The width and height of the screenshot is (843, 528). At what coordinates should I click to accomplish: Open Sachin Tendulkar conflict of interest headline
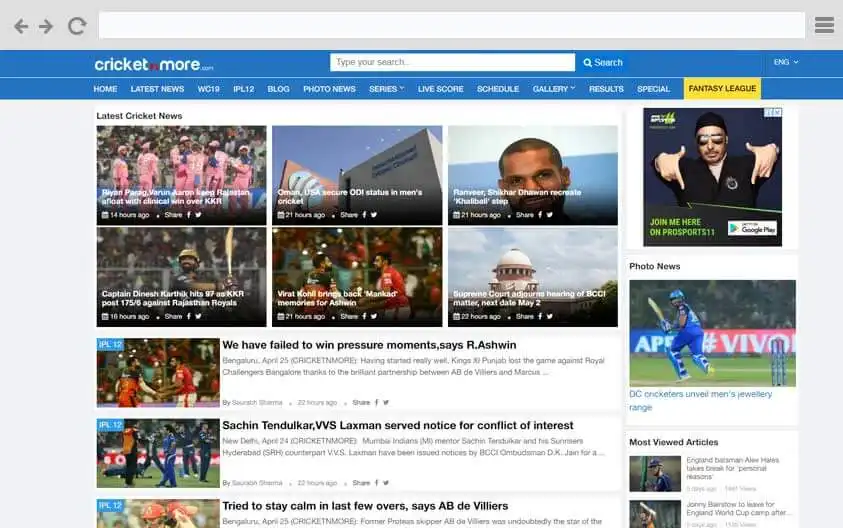(x=412, y=426)
